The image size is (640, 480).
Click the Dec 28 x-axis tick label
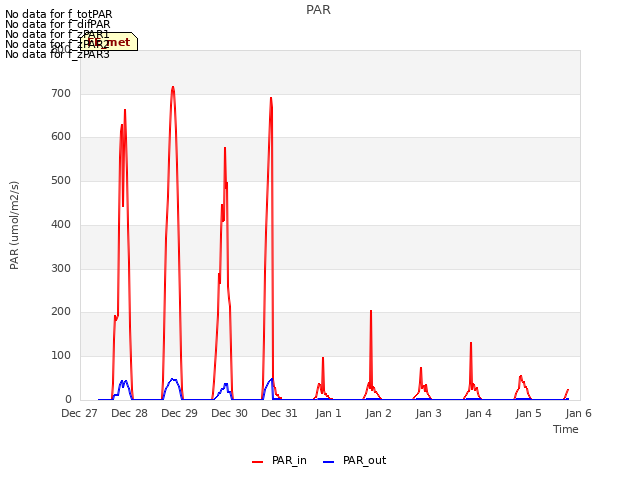click(129, 413)
